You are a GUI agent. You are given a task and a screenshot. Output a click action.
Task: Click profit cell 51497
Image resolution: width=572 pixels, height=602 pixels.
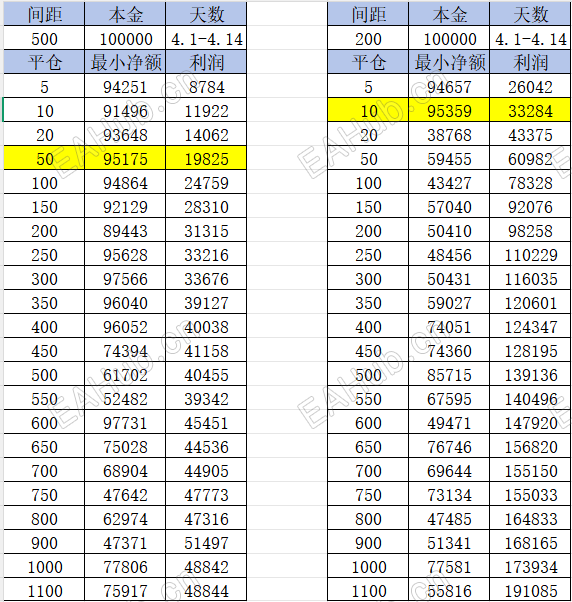pos(206,542)
